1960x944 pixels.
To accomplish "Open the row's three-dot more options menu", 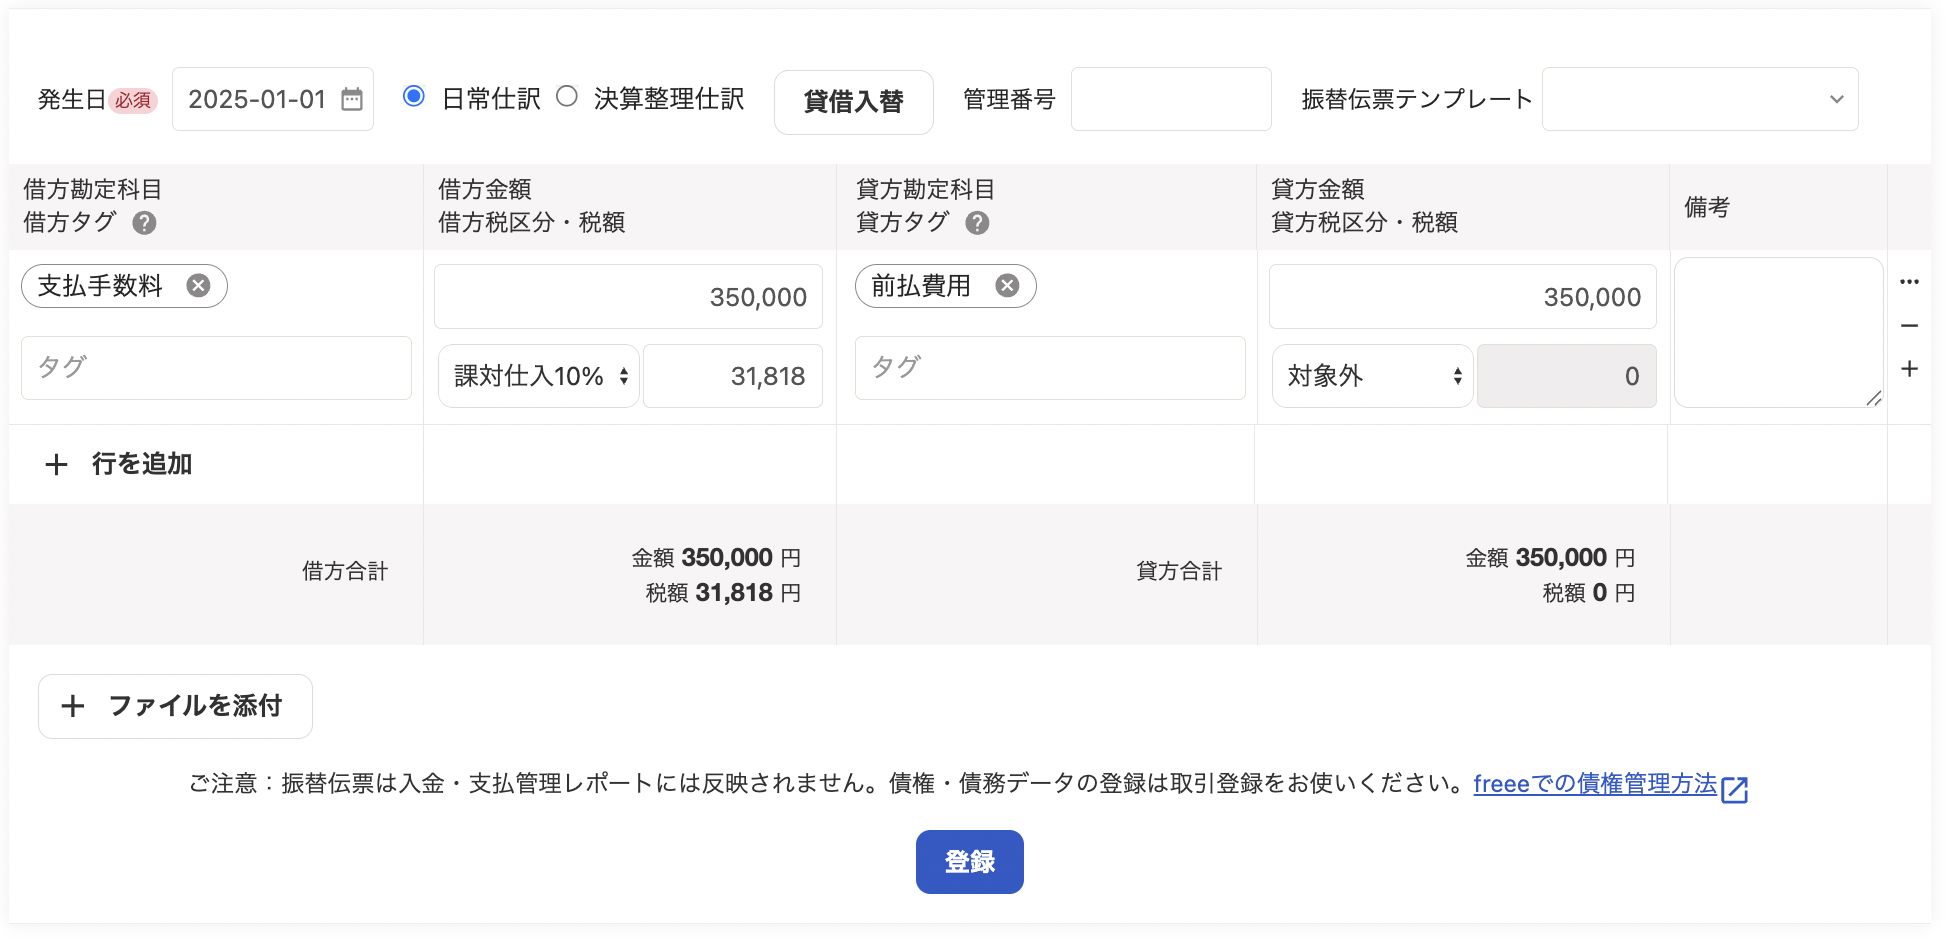I will [1909, 282].
